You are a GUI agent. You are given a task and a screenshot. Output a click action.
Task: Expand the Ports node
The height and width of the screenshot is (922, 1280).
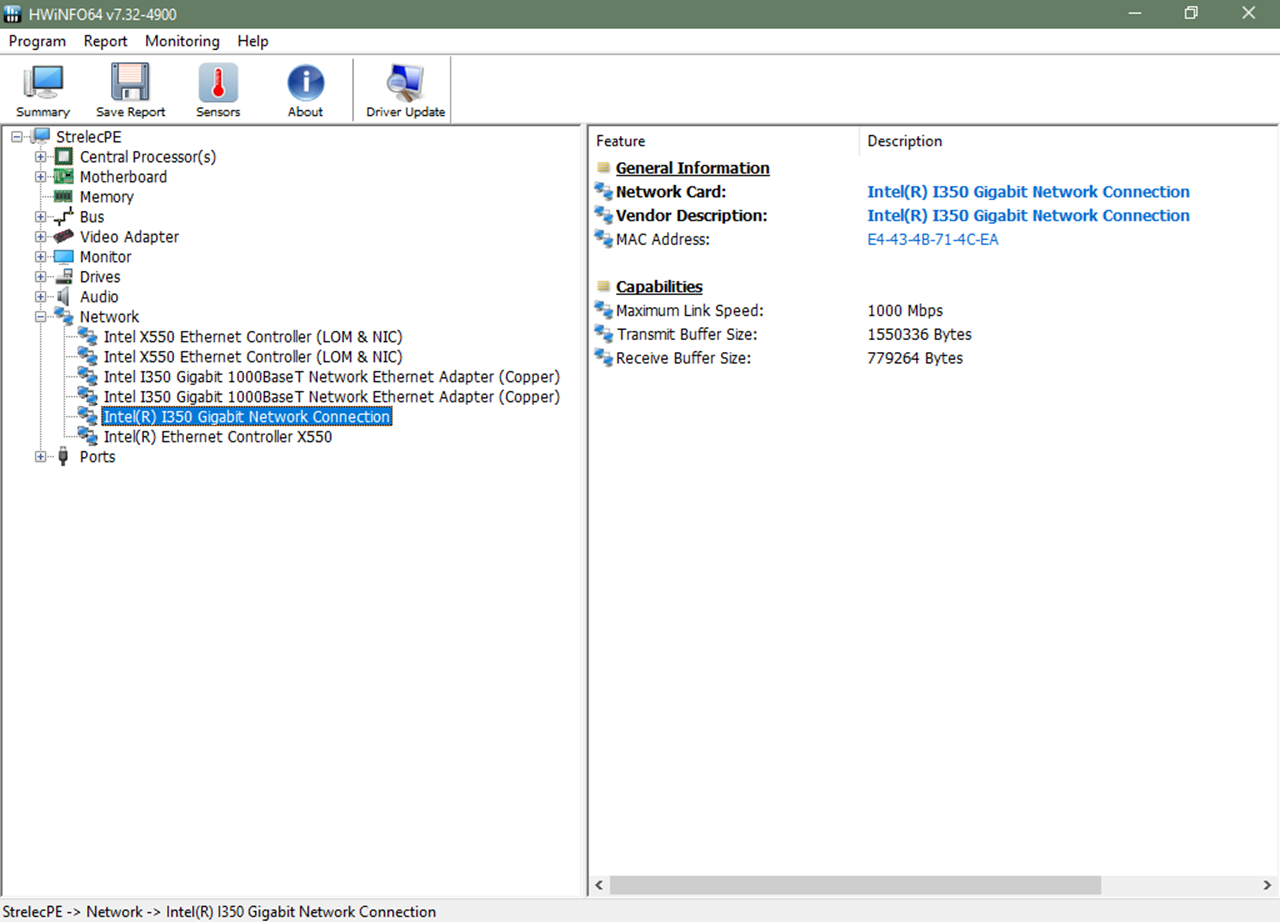tap(40, 457)
